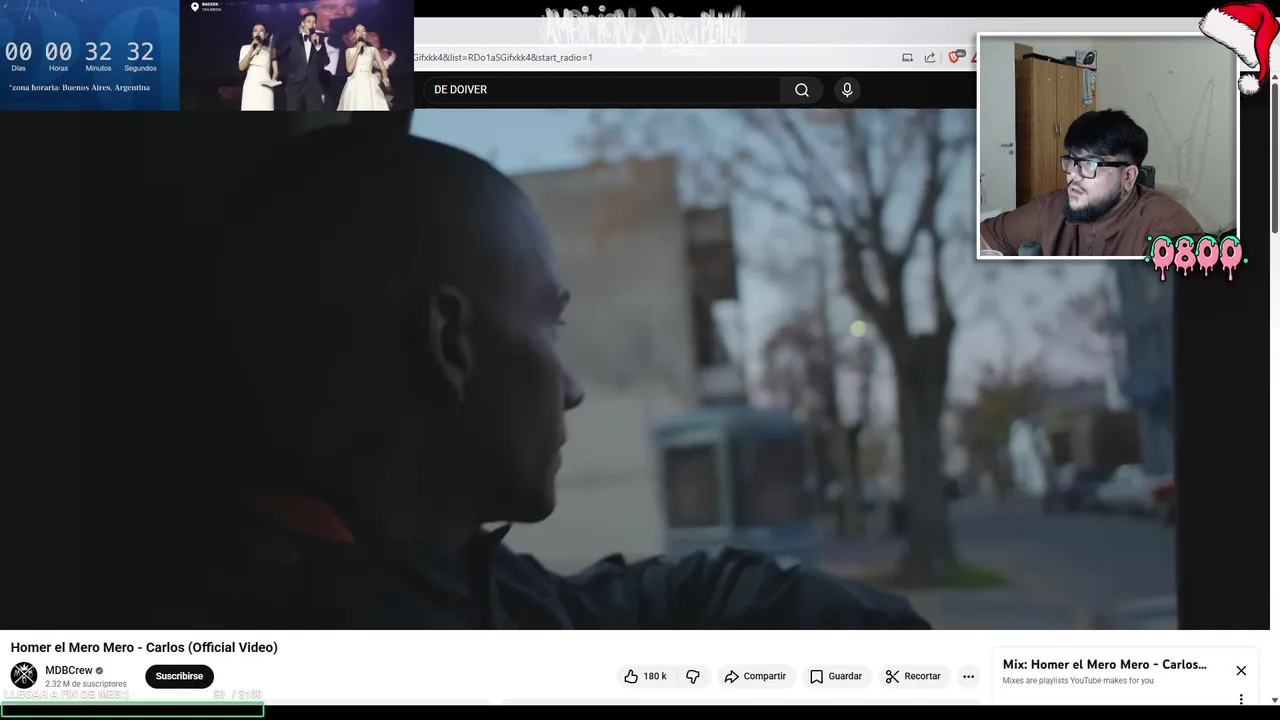The image size is (1280, 720).
Task: Click the browser address bar URL
Action: tap(504, 57)
